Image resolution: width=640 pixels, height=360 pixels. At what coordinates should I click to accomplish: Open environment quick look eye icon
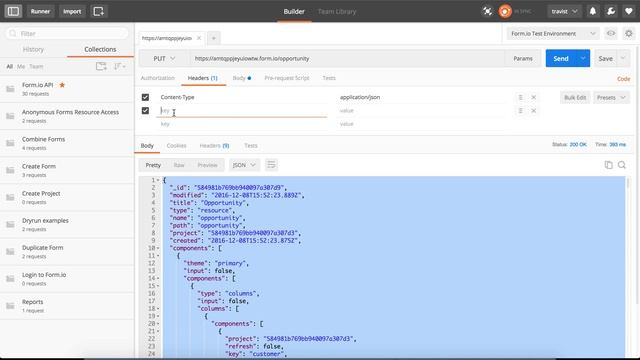(x=611, y=33)
